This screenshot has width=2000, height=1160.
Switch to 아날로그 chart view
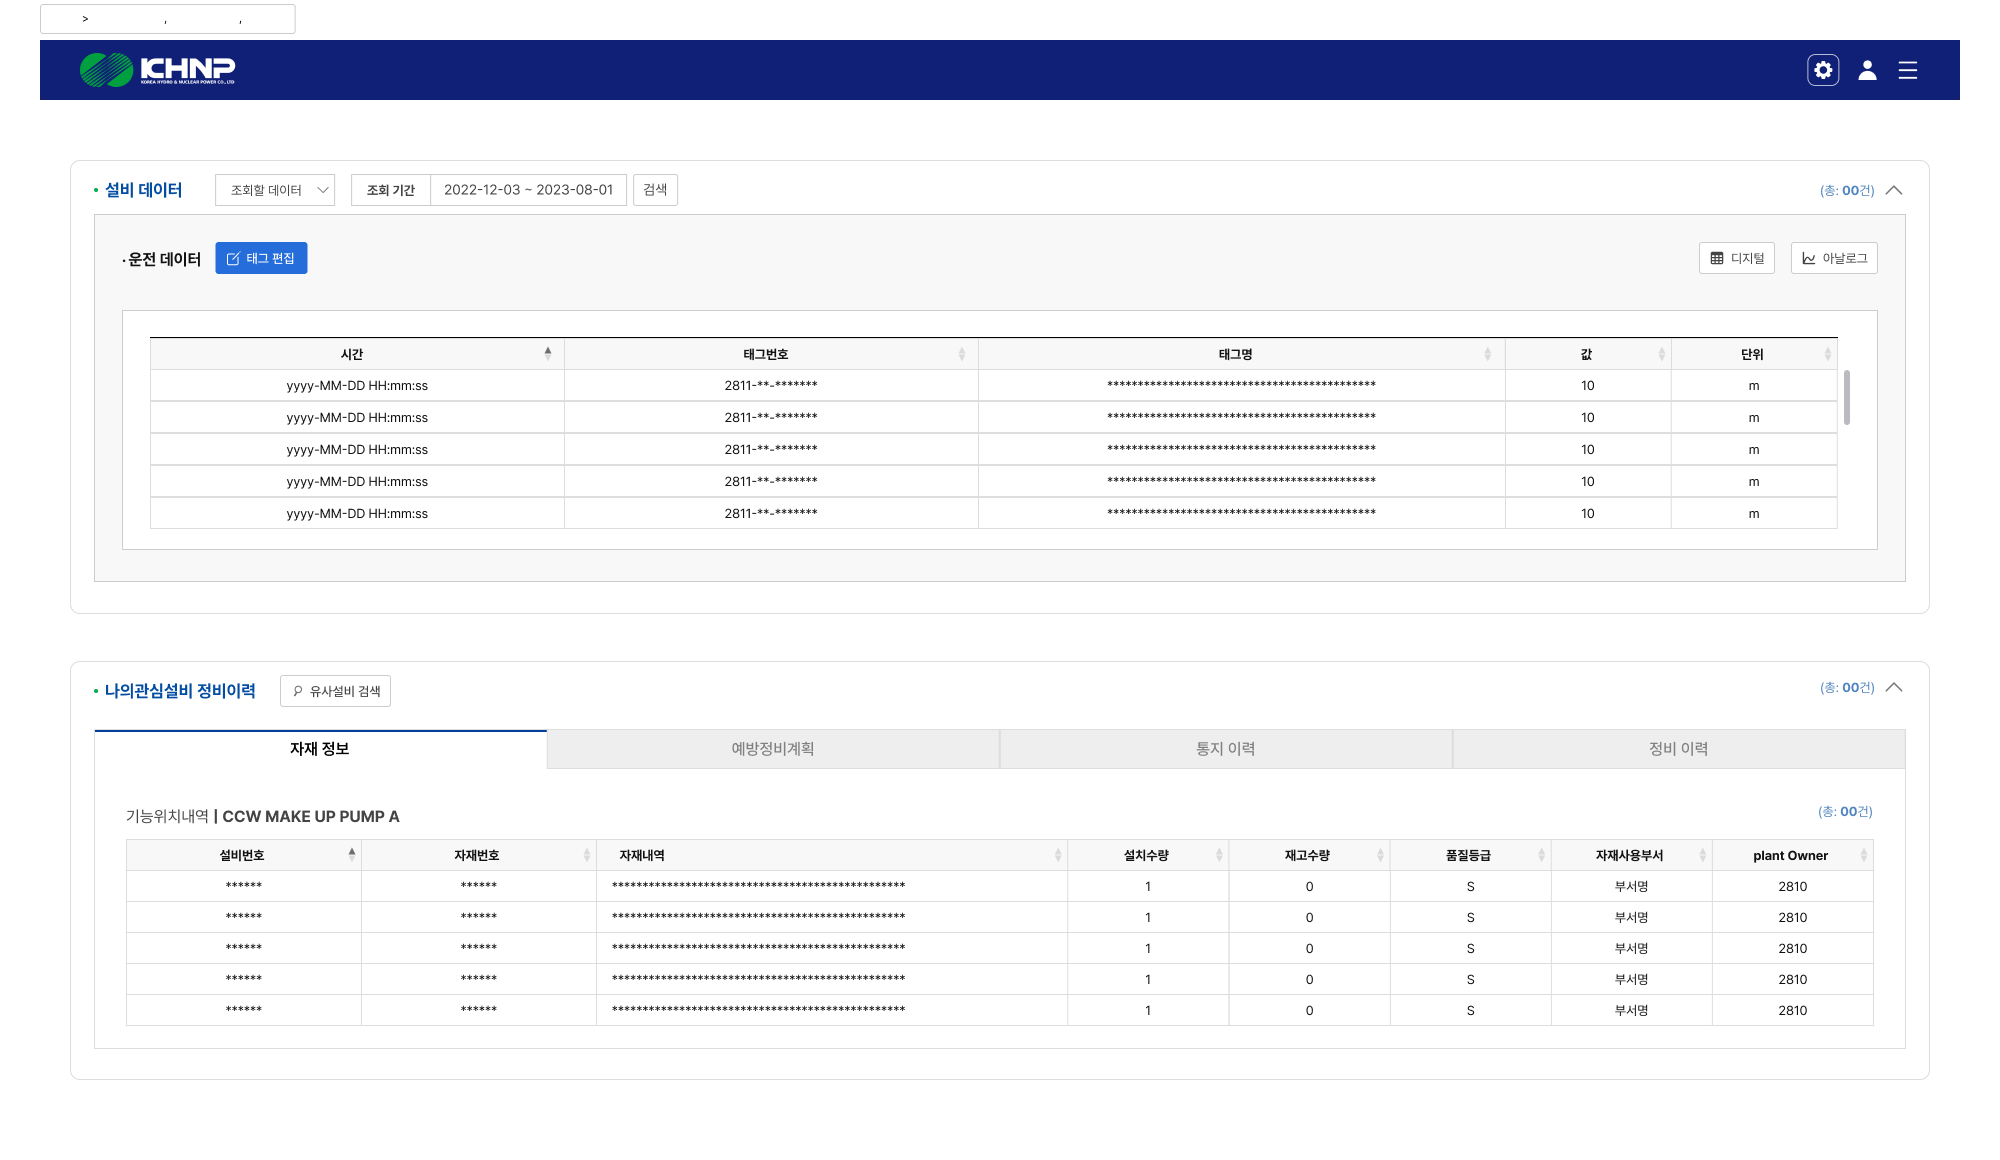coord(1834,258)
